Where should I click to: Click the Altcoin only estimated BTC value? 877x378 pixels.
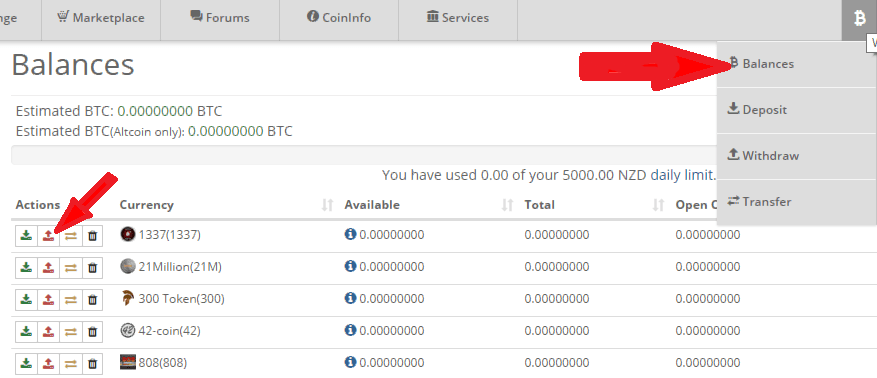[225, 131]
